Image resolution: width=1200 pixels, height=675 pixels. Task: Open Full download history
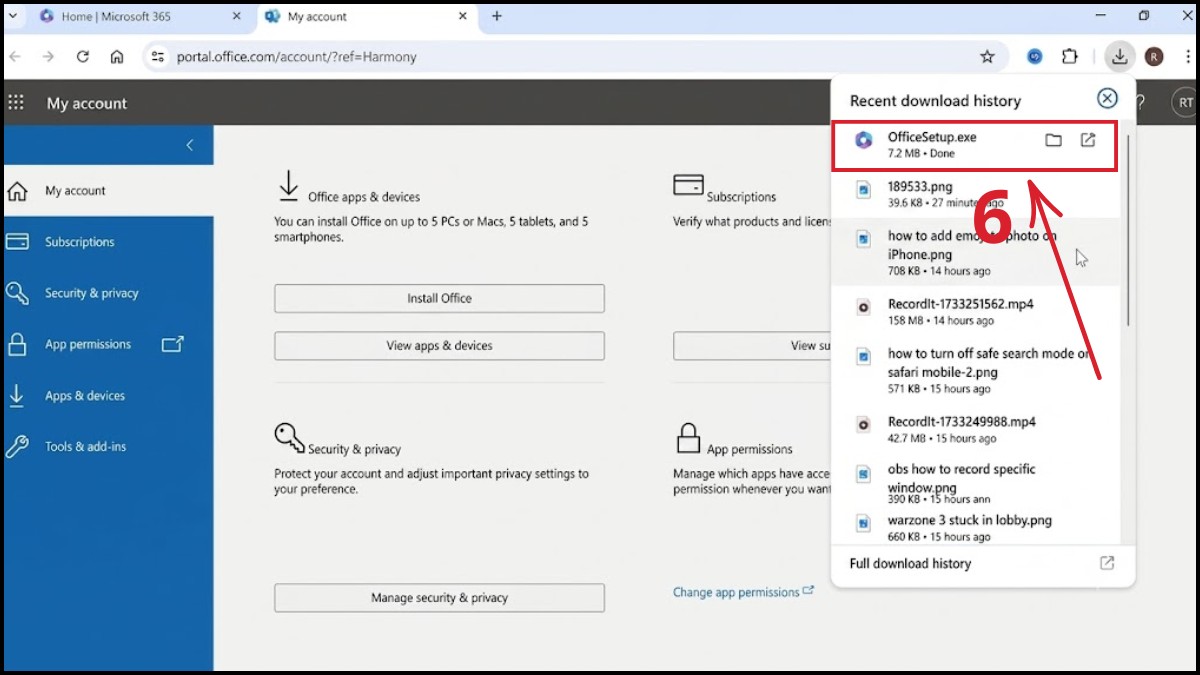click(982, 564)
